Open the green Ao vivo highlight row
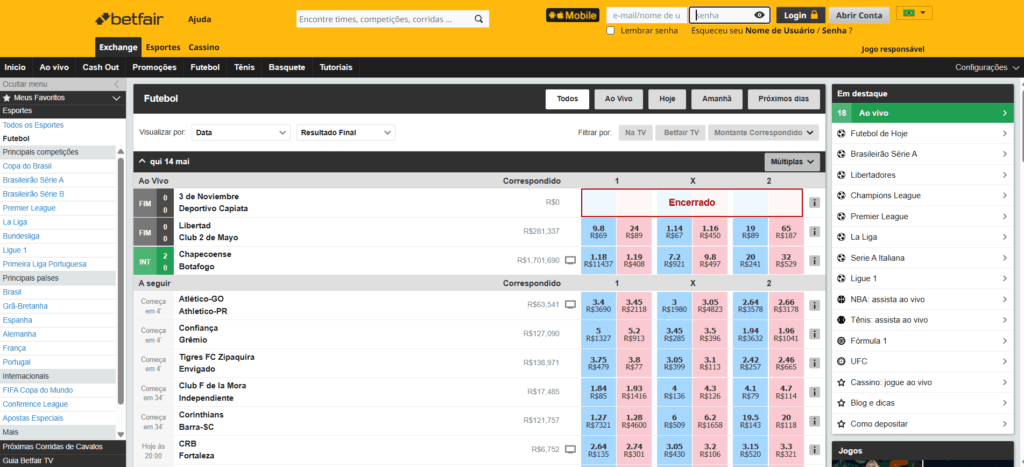 click(923, 113)
